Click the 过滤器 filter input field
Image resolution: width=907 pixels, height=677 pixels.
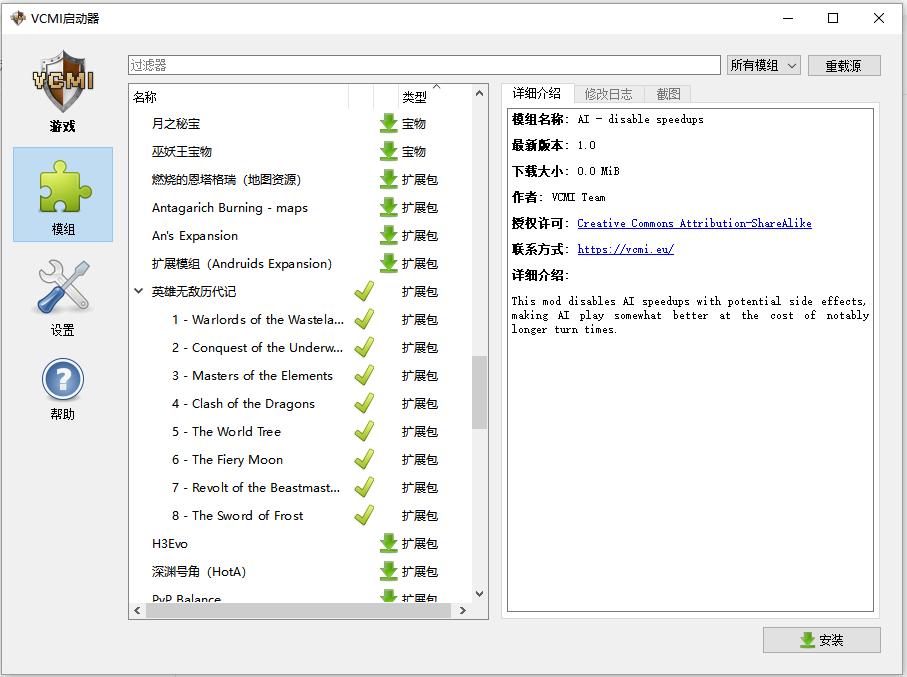click(424, 65)
